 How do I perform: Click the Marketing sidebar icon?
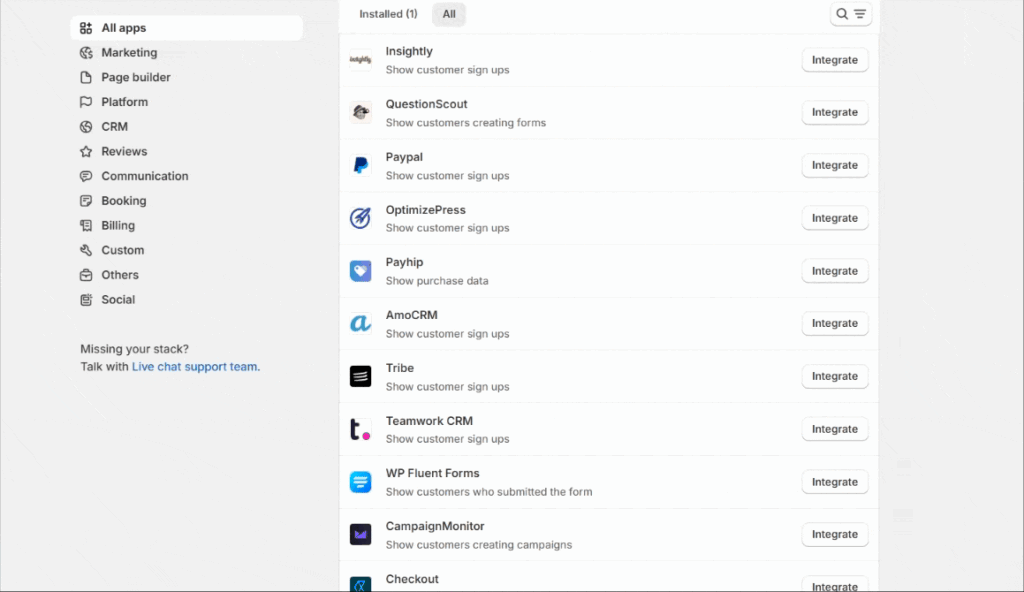coord(86,53)
